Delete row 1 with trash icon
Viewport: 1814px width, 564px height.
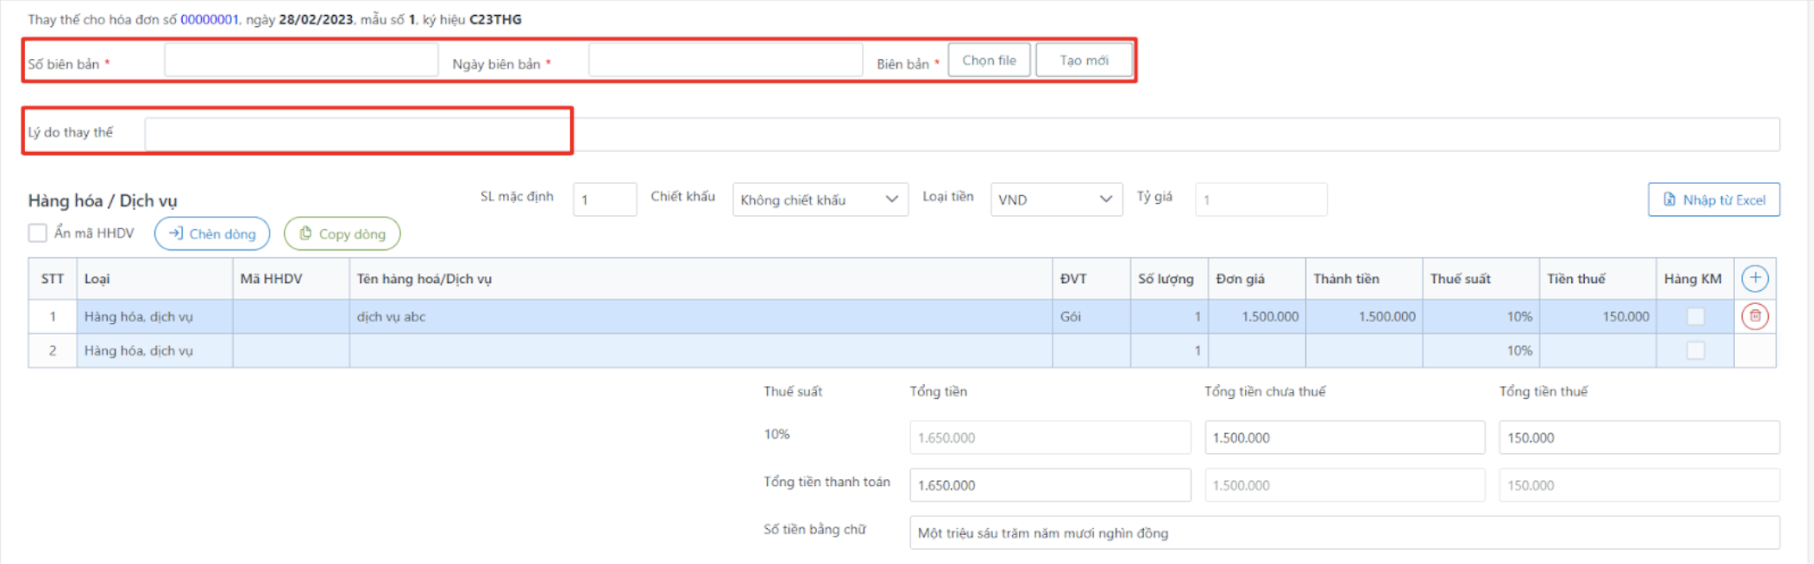[x=1755, y=316]
